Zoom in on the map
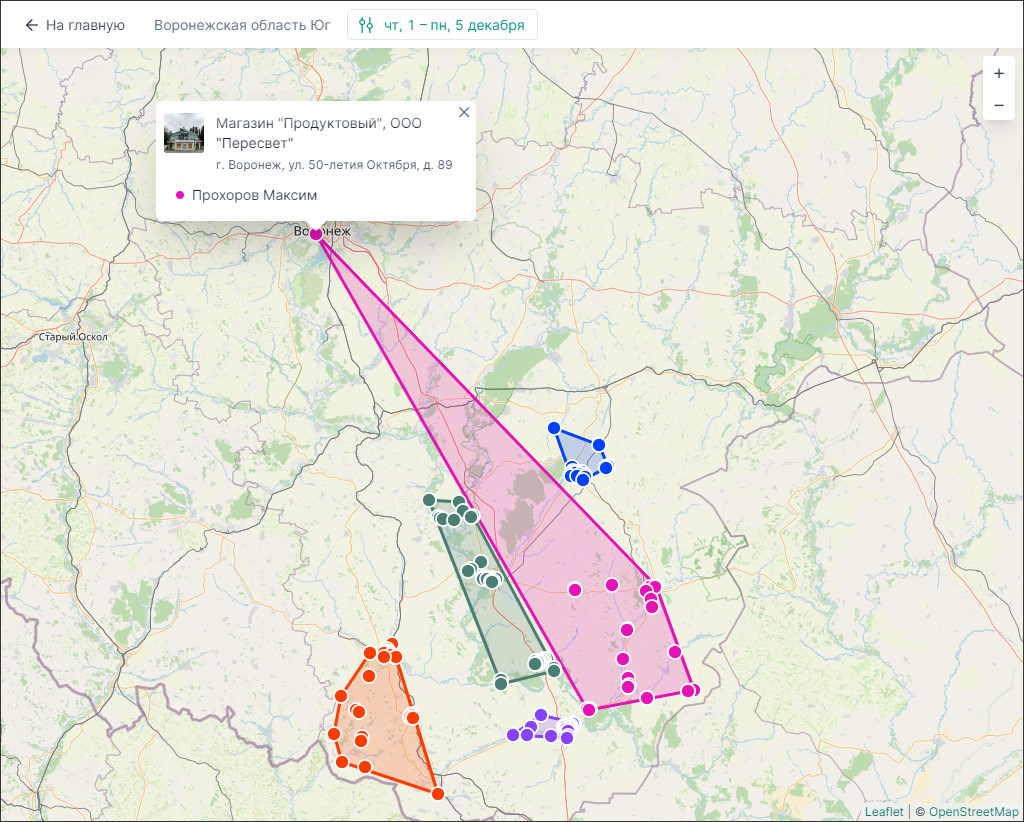The width and height of the screenshot is (1024, 822). coord(998,74)
